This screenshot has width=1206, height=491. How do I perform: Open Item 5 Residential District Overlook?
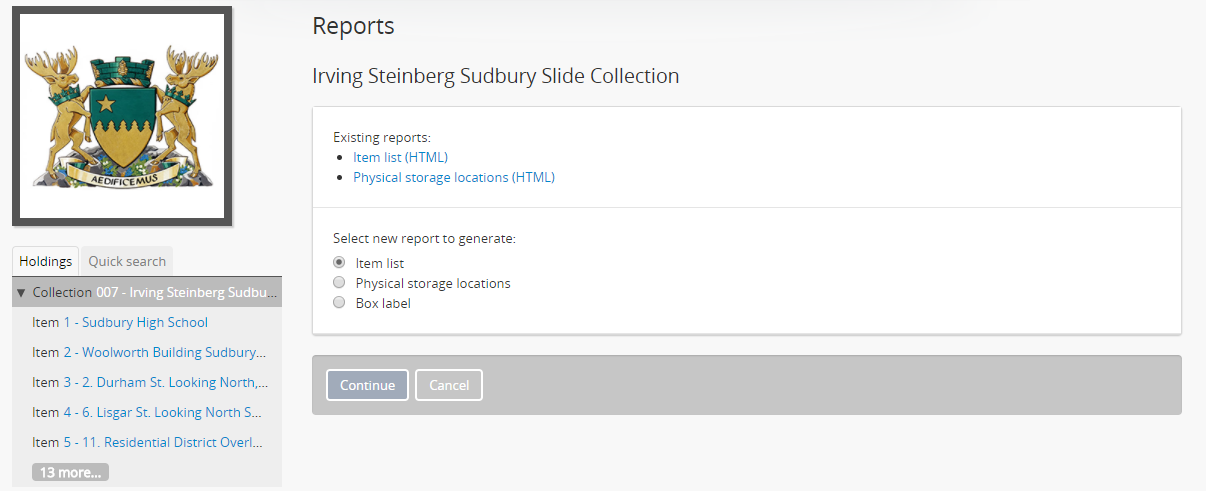[x=172, y=442]
